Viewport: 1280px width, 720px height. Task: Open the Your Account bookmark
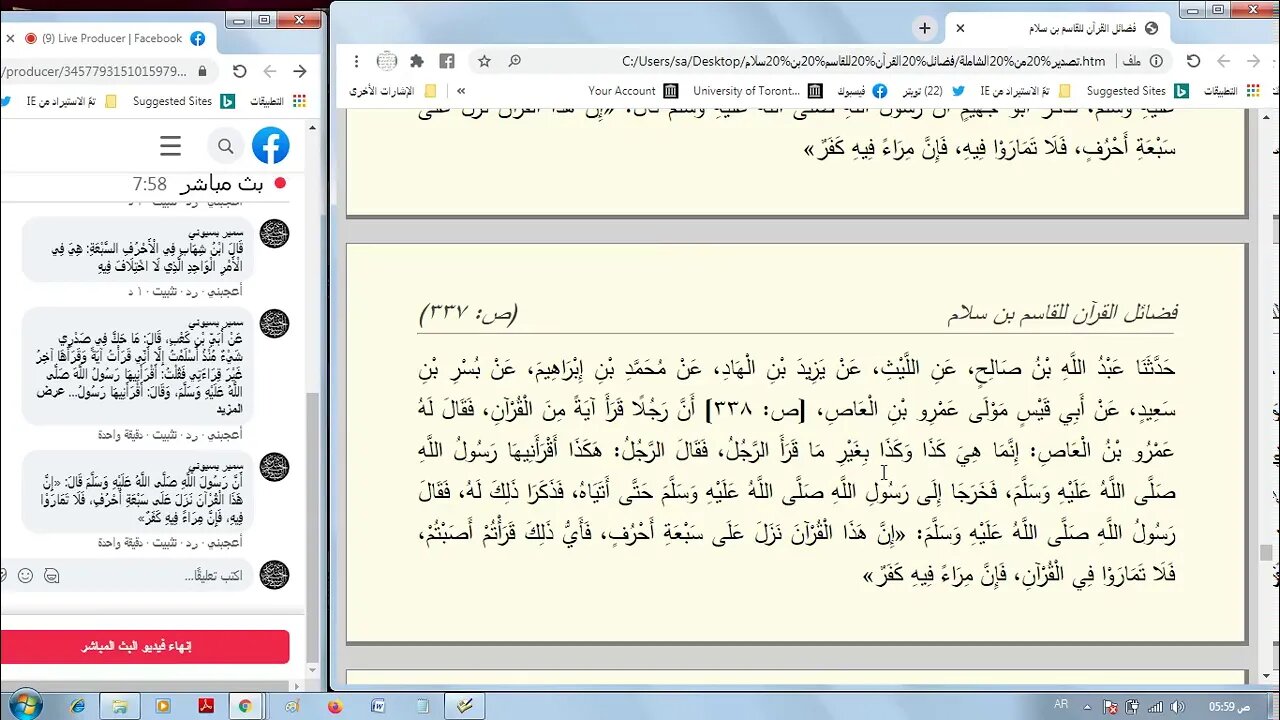(632, 91)
